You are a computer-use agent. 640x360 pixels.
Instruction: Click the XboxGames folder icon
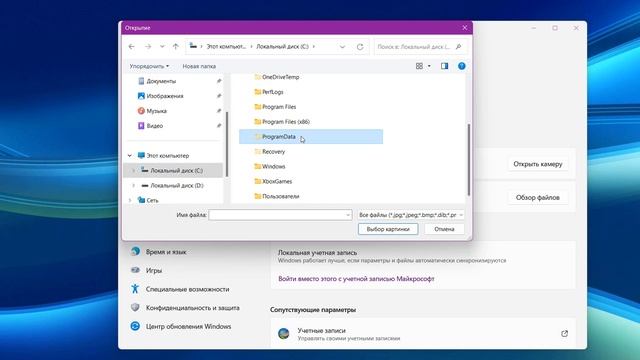pyautogui.click(x=258, y=181)
